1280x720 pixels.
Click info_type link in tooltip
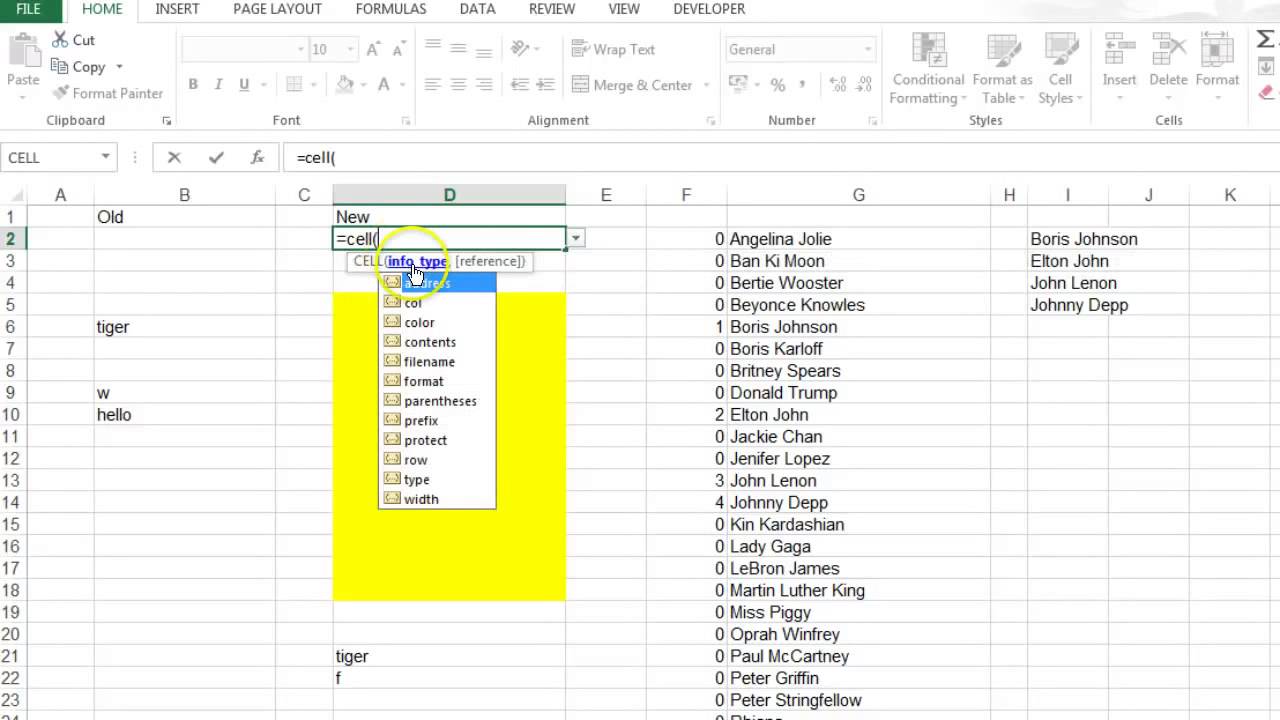coord(417,261)
